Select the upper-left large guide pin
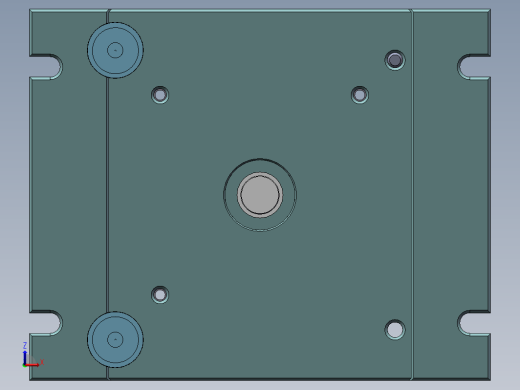The width and height of the screenshot is (520, 390). pos(115,50)
